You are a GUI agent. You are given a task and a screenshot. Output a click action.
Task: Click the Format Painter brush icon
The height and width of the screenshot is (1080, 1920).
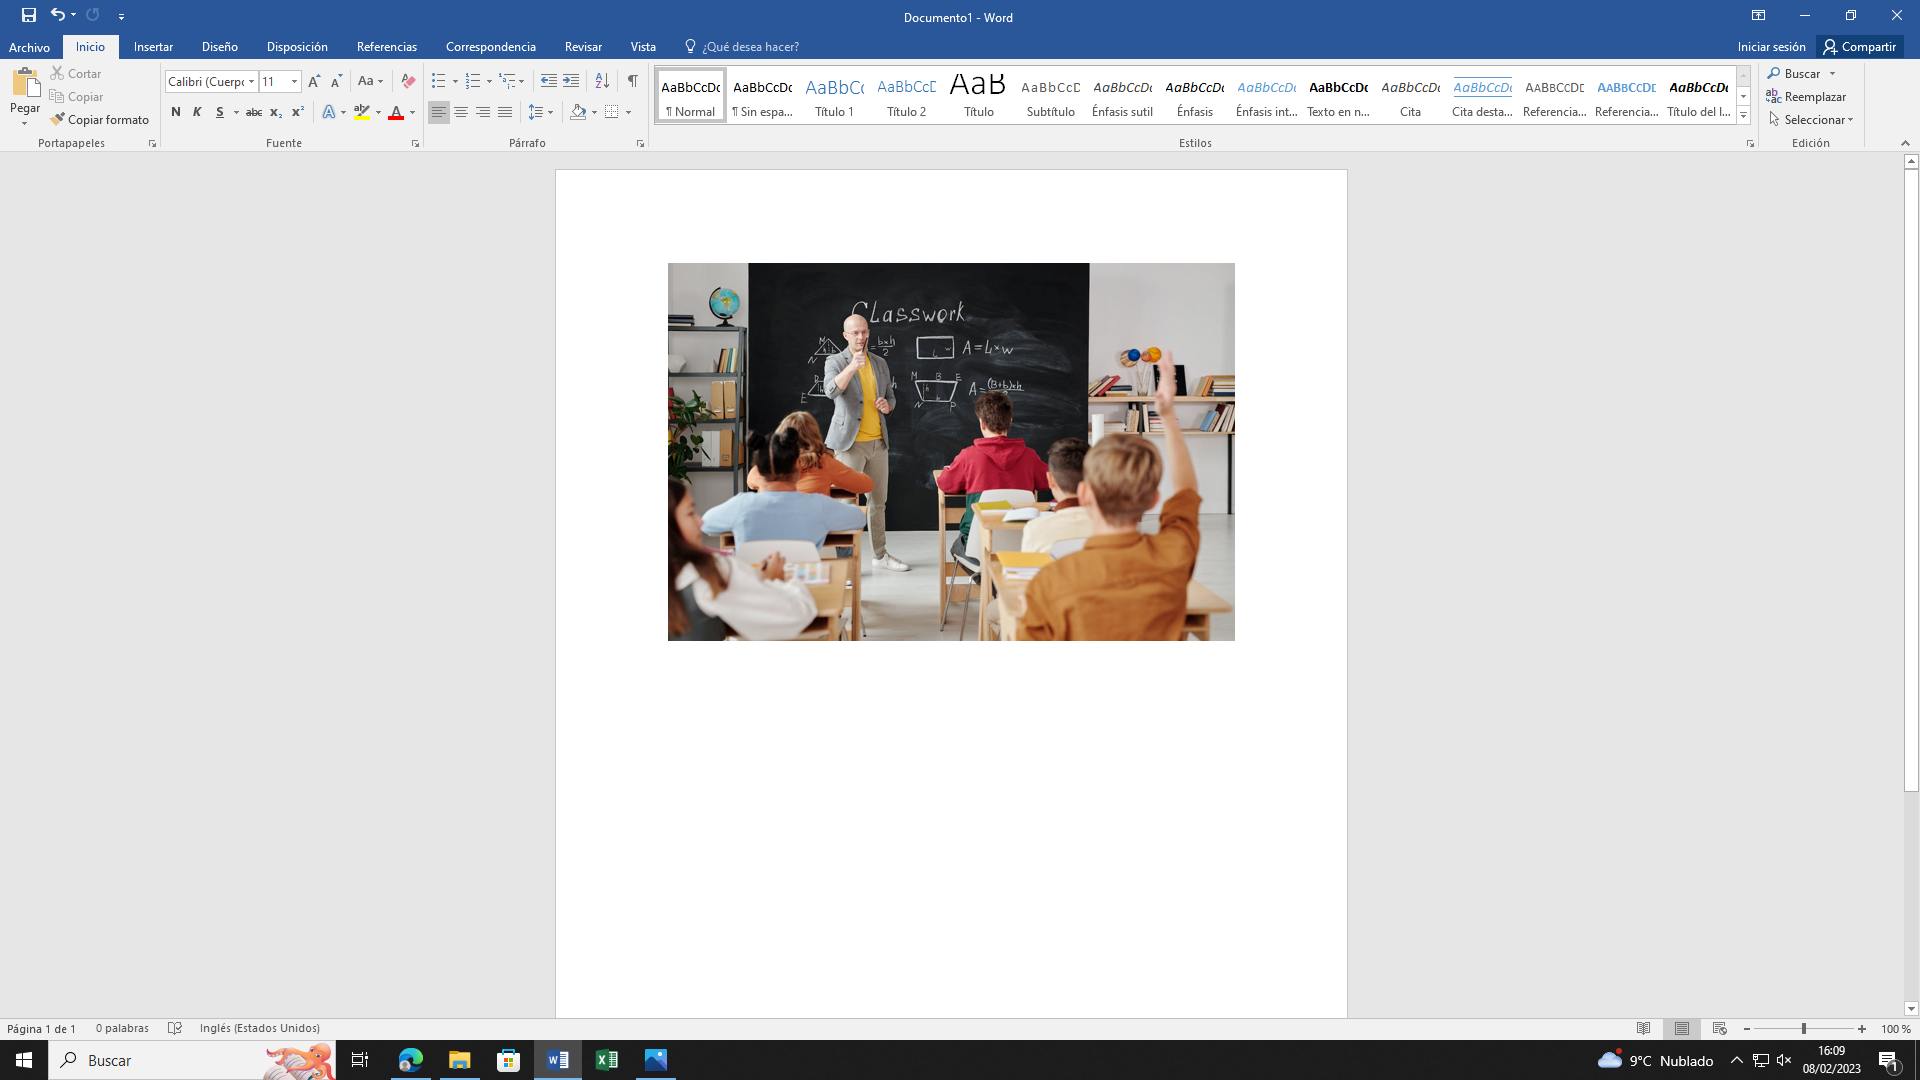tap(58, 120)
